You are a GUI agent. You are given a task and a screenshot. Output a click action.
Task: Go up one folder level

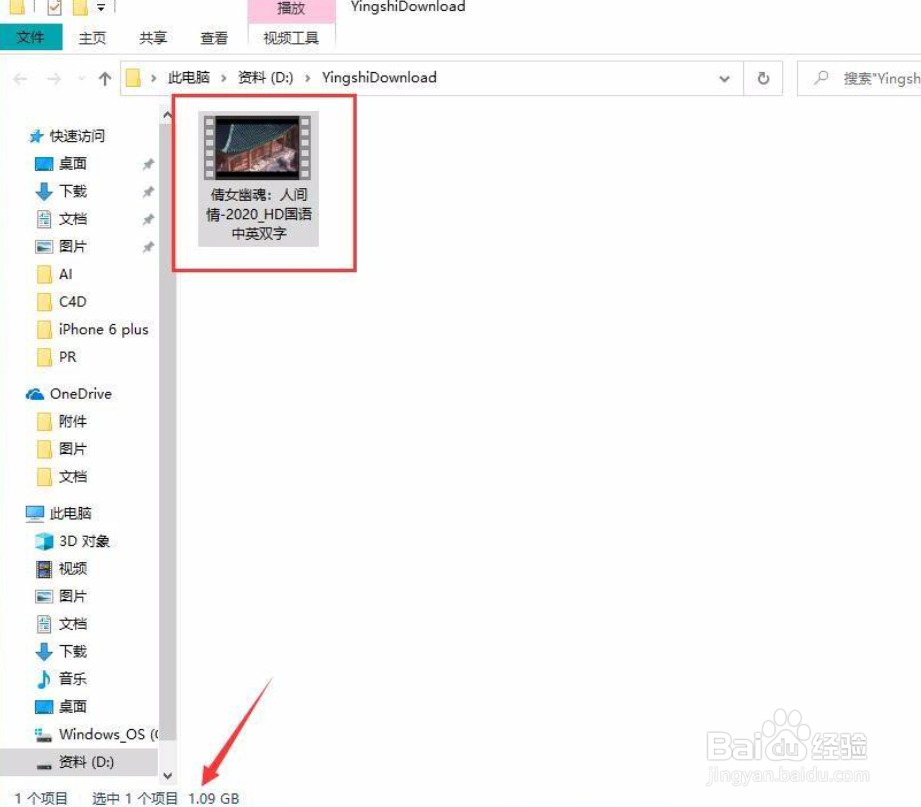pyautogui.click(x=105, y=78)
